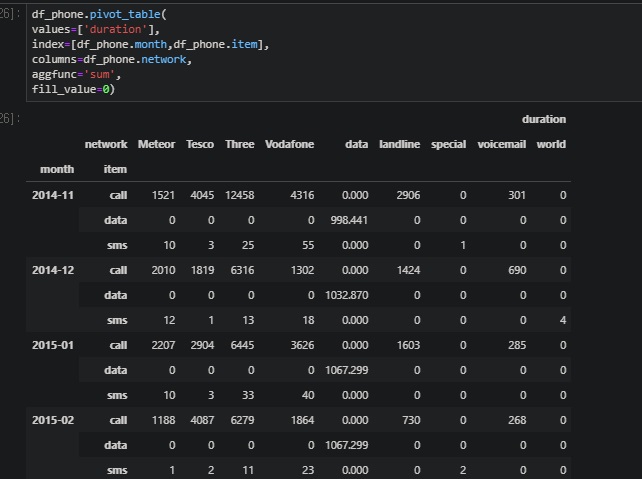642x479 pixels.
Task: Click the voicemail value 301
Action: coord(517,195)
